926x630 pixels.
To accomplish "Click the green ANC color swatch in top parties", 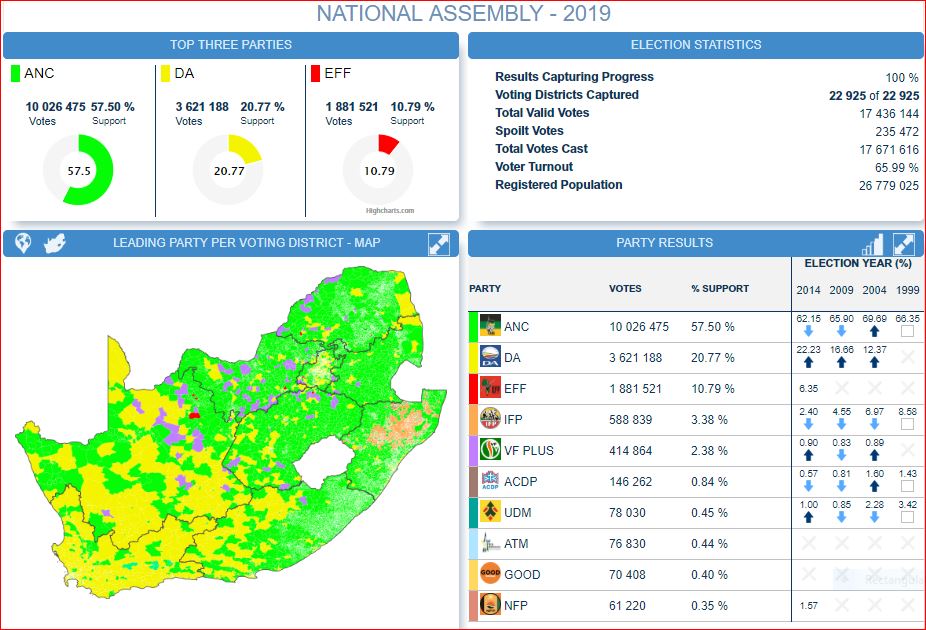I will click(15, 73).
